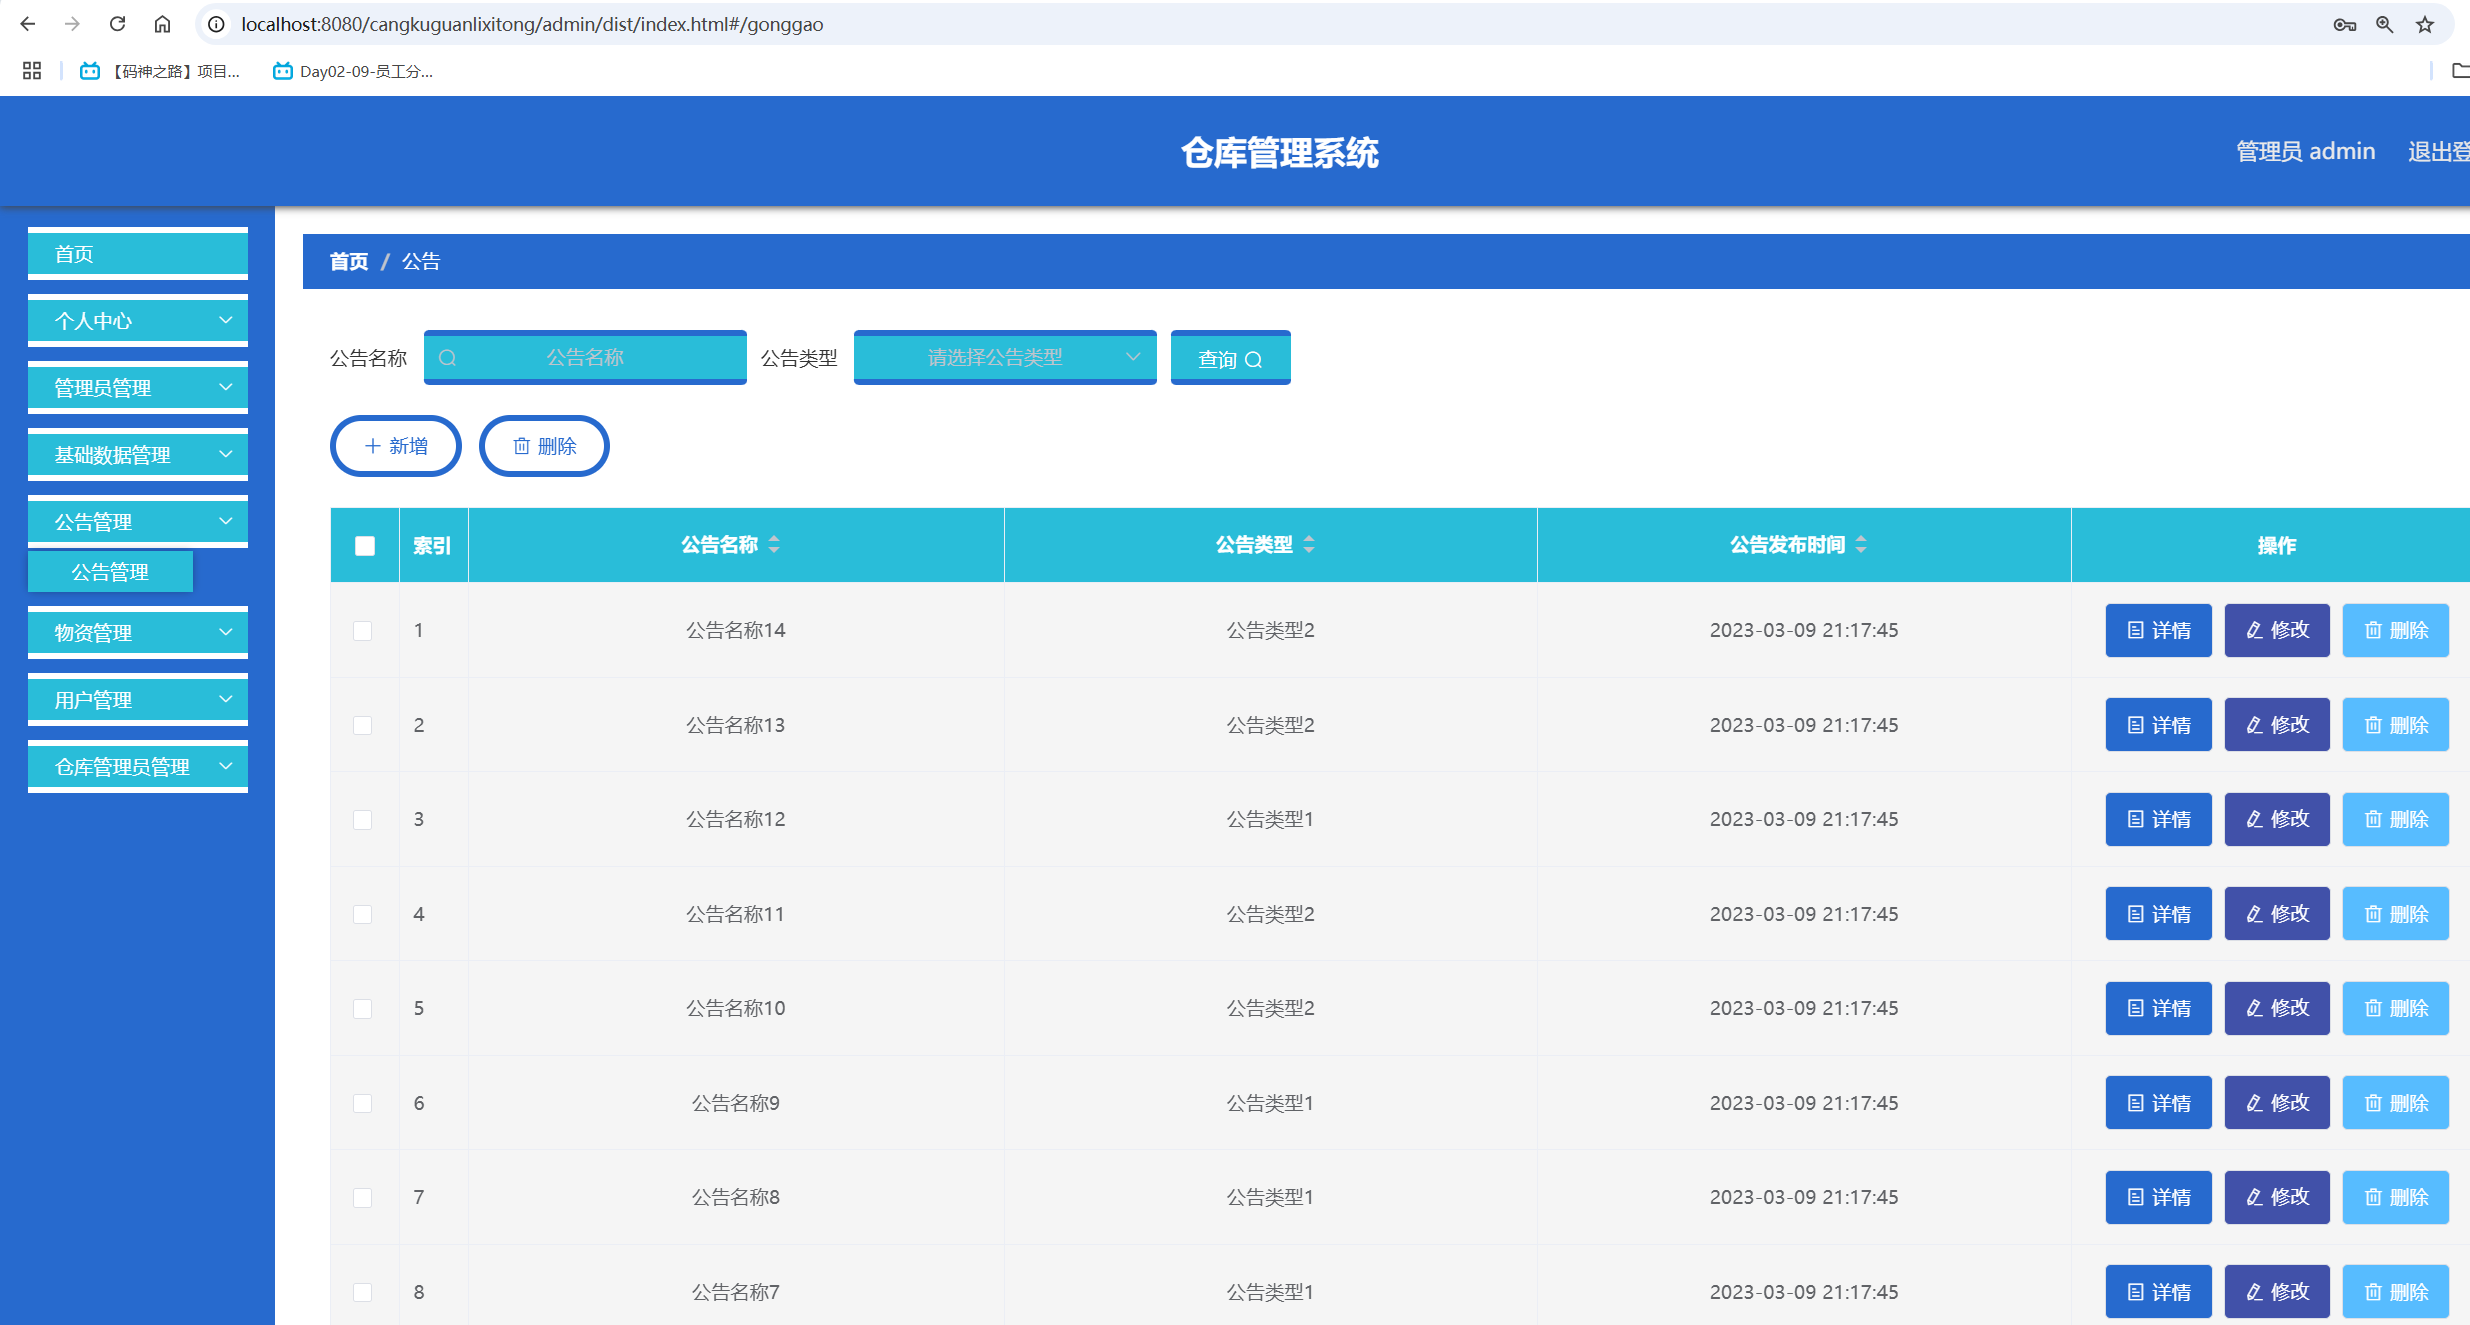Click the password key icon
This screenshot has width=2470, height=1325.
(x=2344, y=25)
